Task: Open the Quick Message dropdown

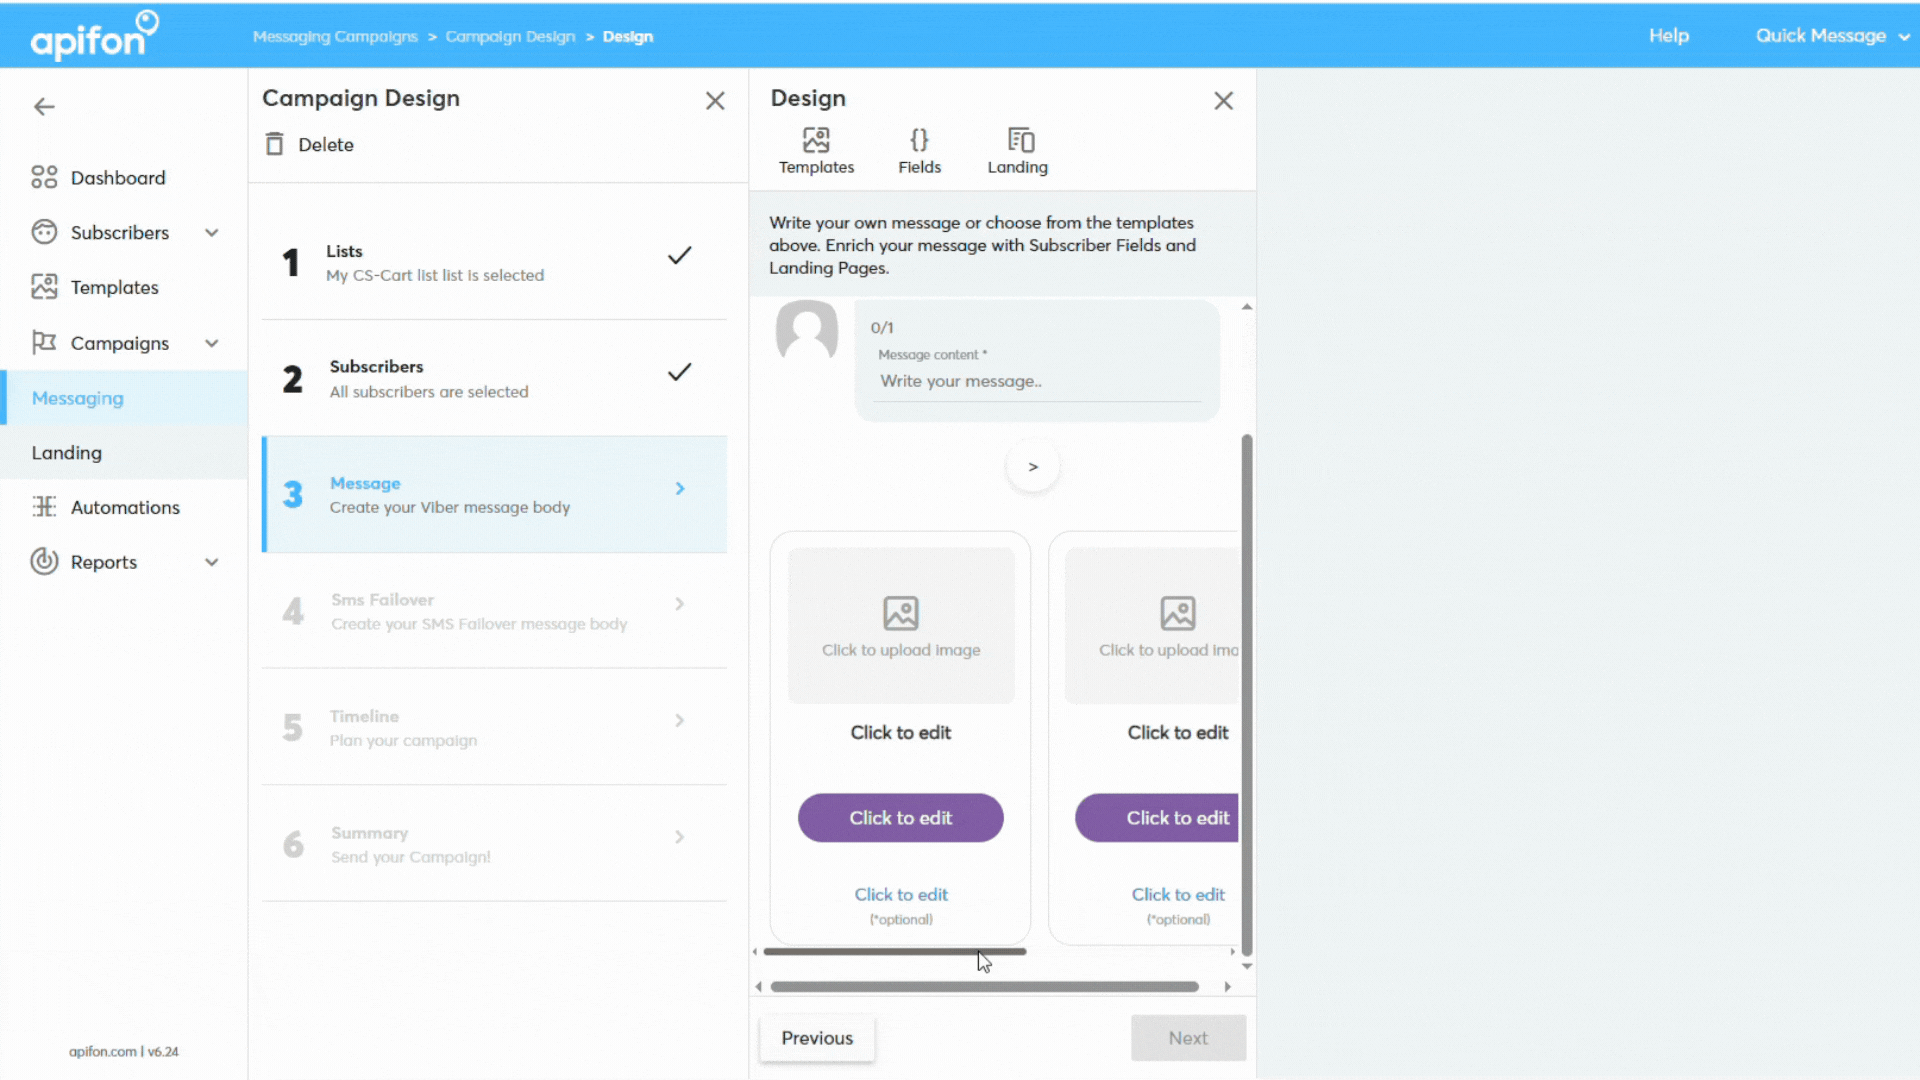Action: pos(1830,36)
